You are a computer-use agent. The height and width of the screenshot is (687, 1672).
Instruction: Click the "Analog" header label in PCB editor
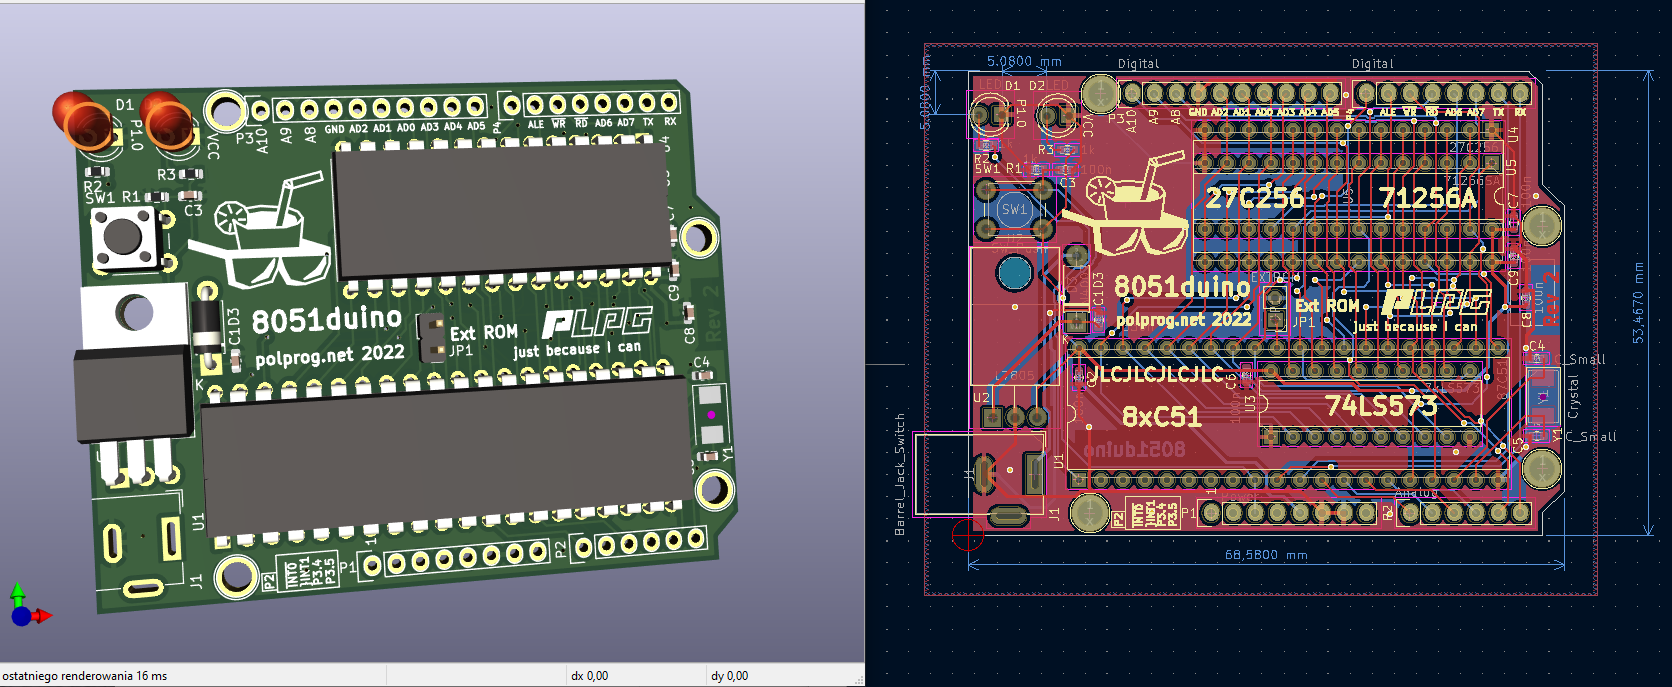tap(1415, 493)
